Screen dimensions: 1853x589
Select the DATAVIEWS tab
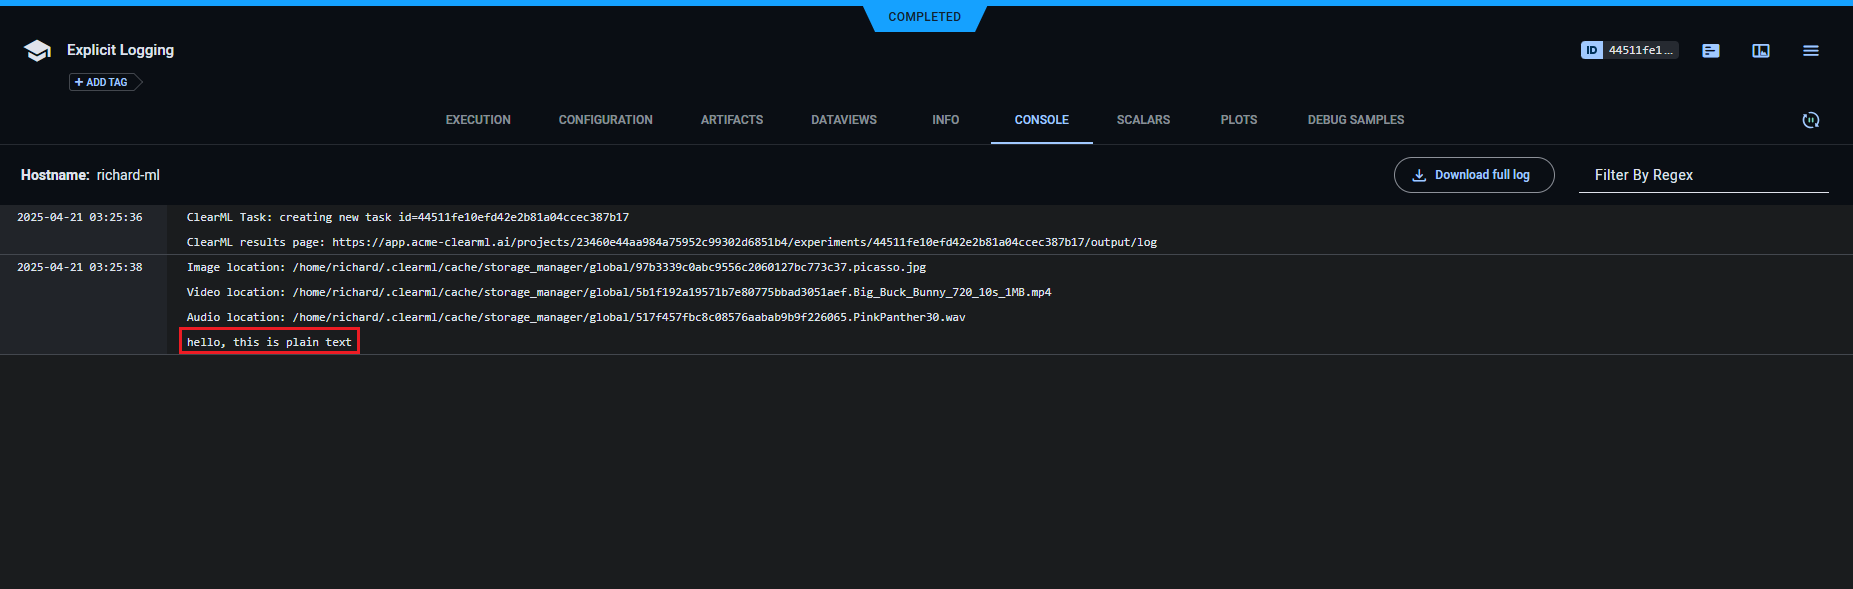[x=844, y=120]
